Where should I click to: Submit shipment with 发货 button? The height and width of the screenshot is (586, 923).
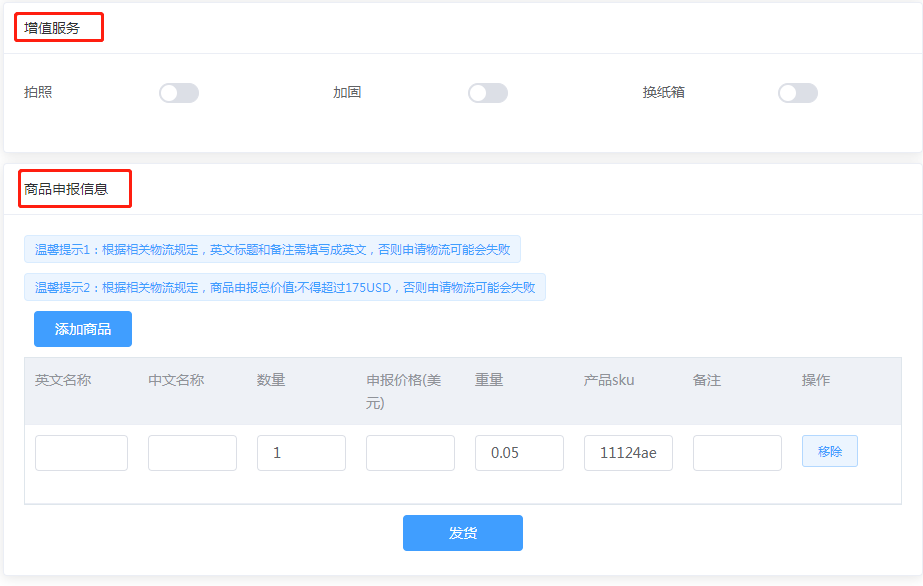coord(463,533)
